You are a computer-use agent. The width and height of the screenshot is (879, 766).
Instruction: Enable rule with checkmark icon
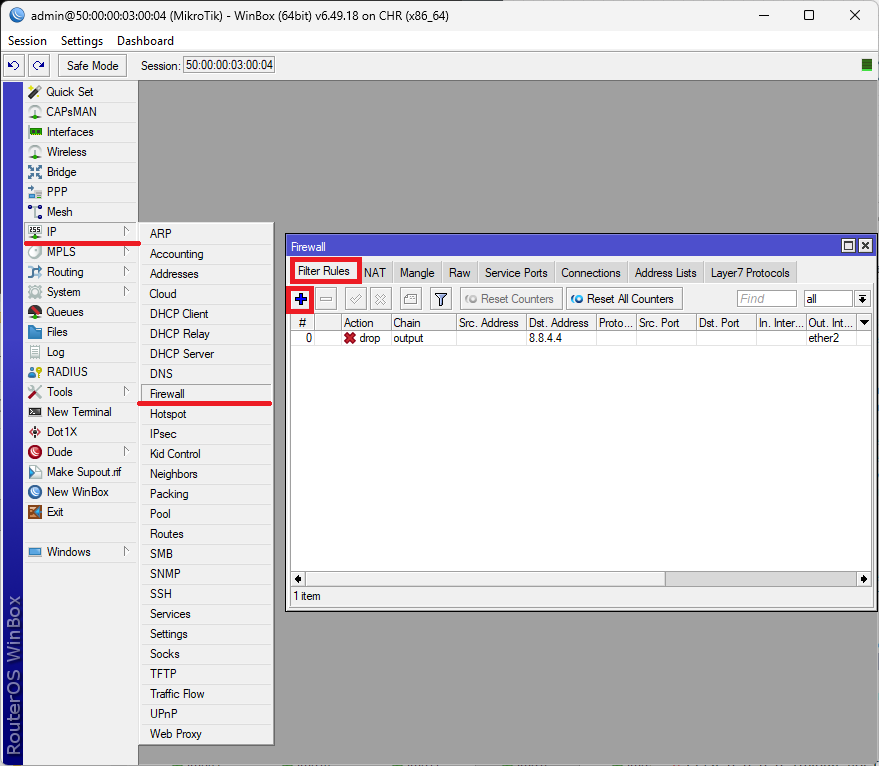click(x=355, y=299)
